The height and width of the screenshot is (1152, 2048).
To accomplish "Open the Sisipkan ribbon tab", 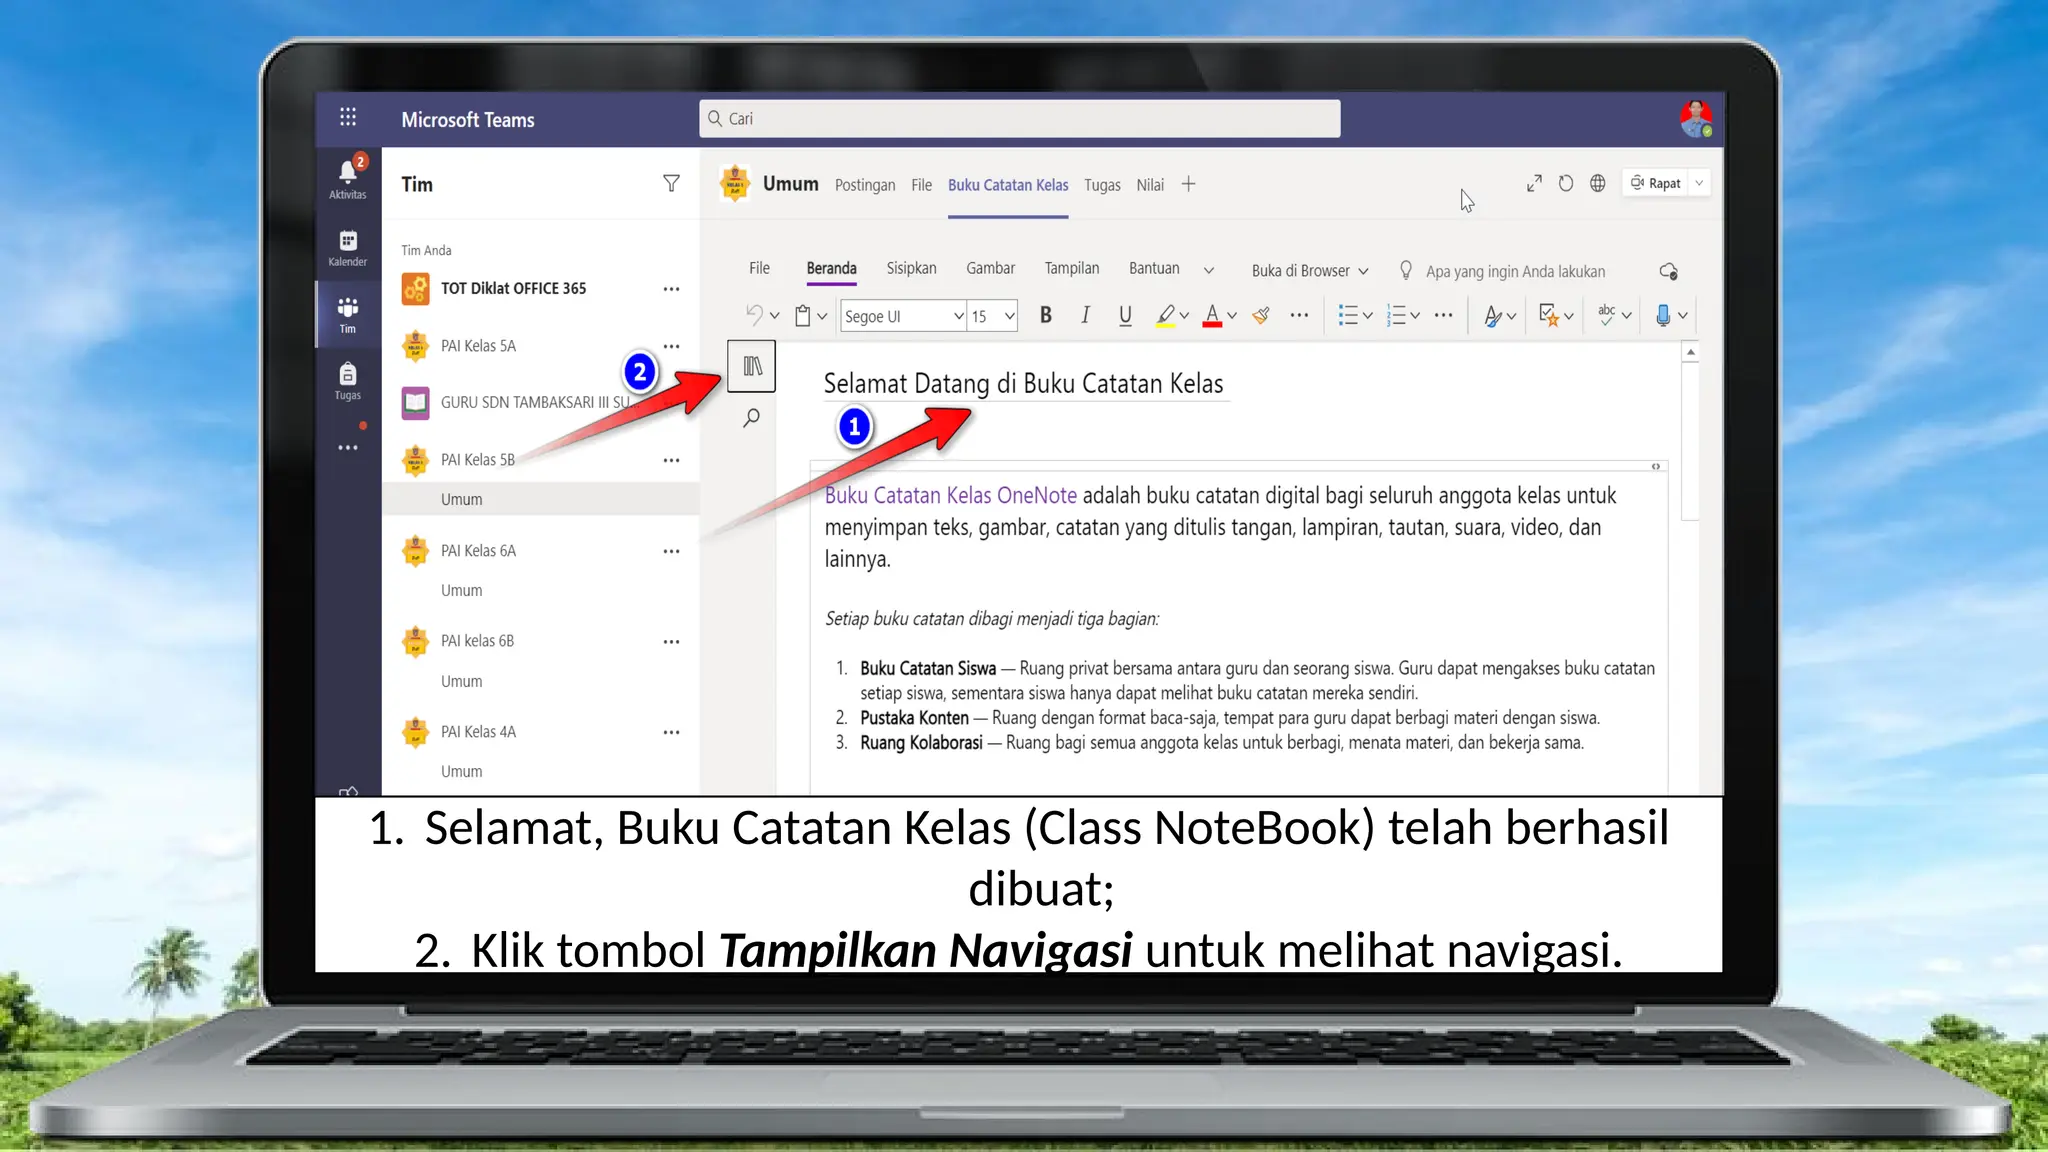I will click(911, 268).
